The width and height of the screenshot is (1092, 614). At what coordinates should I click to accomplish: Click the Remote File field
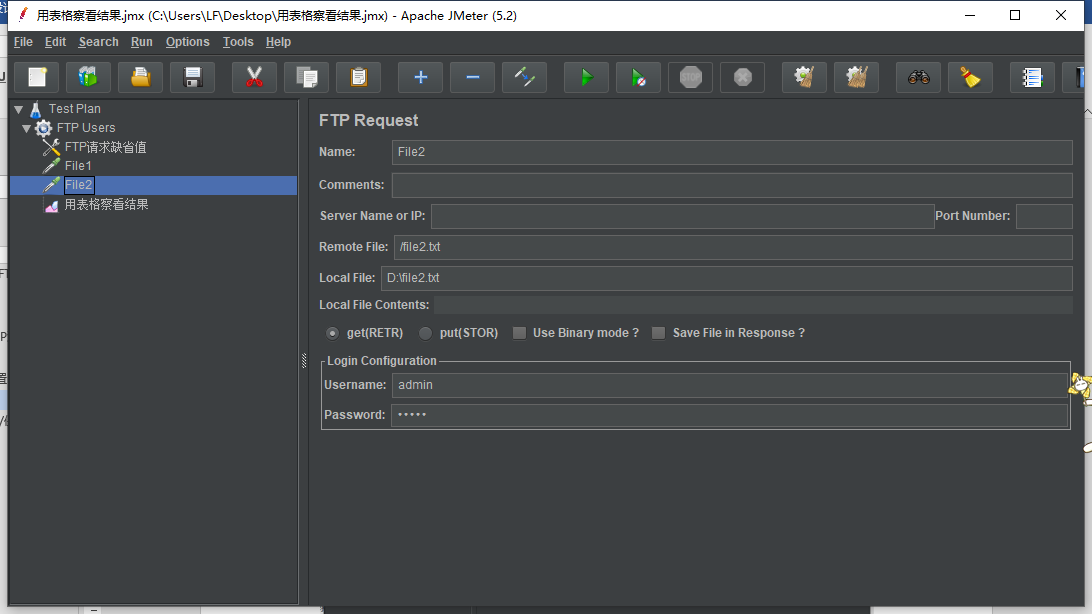pyautogui.click(x=733, y=247)
